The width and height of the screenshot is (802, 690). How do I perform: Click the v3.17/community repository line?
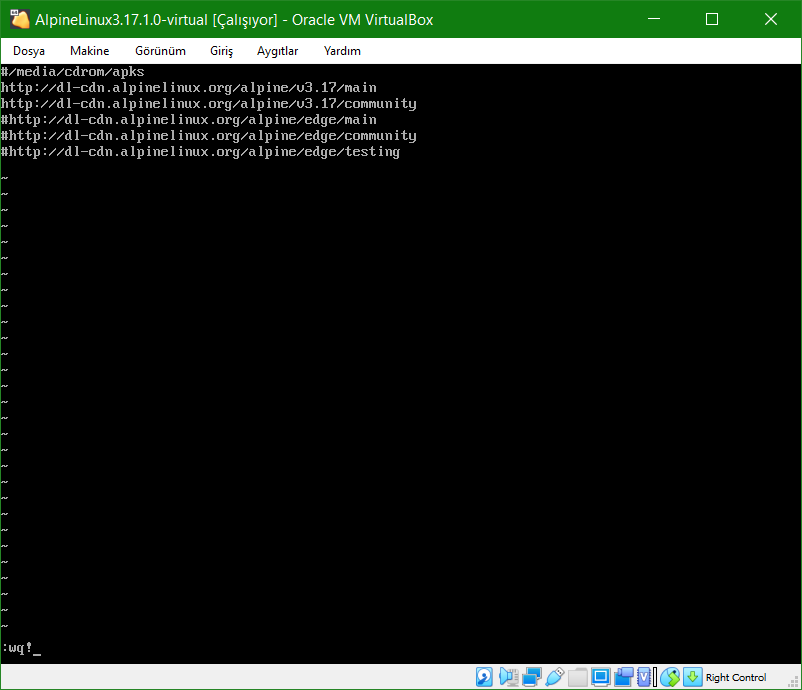click(209, 103)
